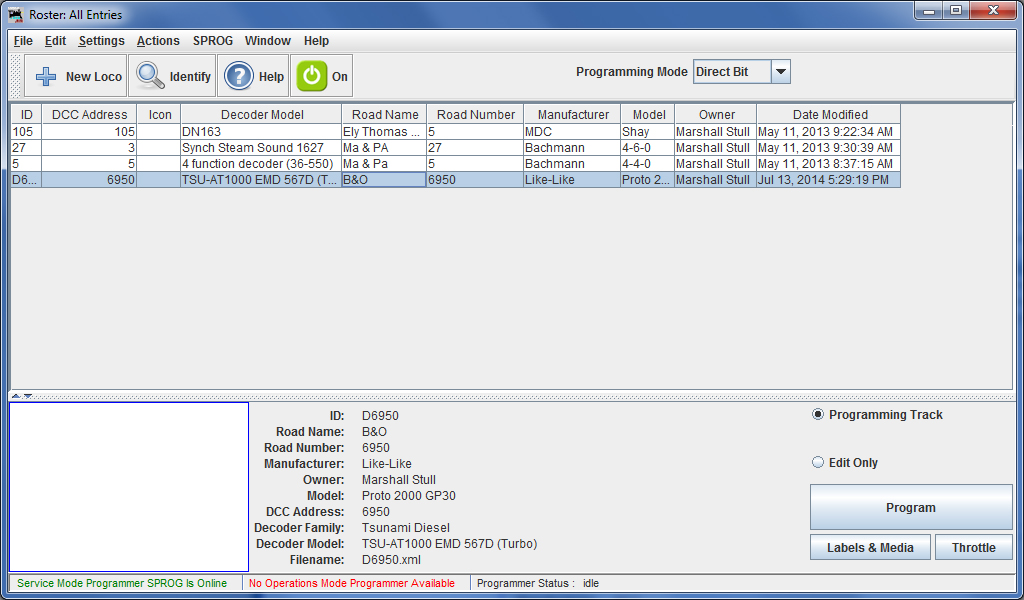This screenshot has height=600, width=1024.
Task: Select TSU-AT1000 EMD 567D decoder cell
Action: point(261,180)
